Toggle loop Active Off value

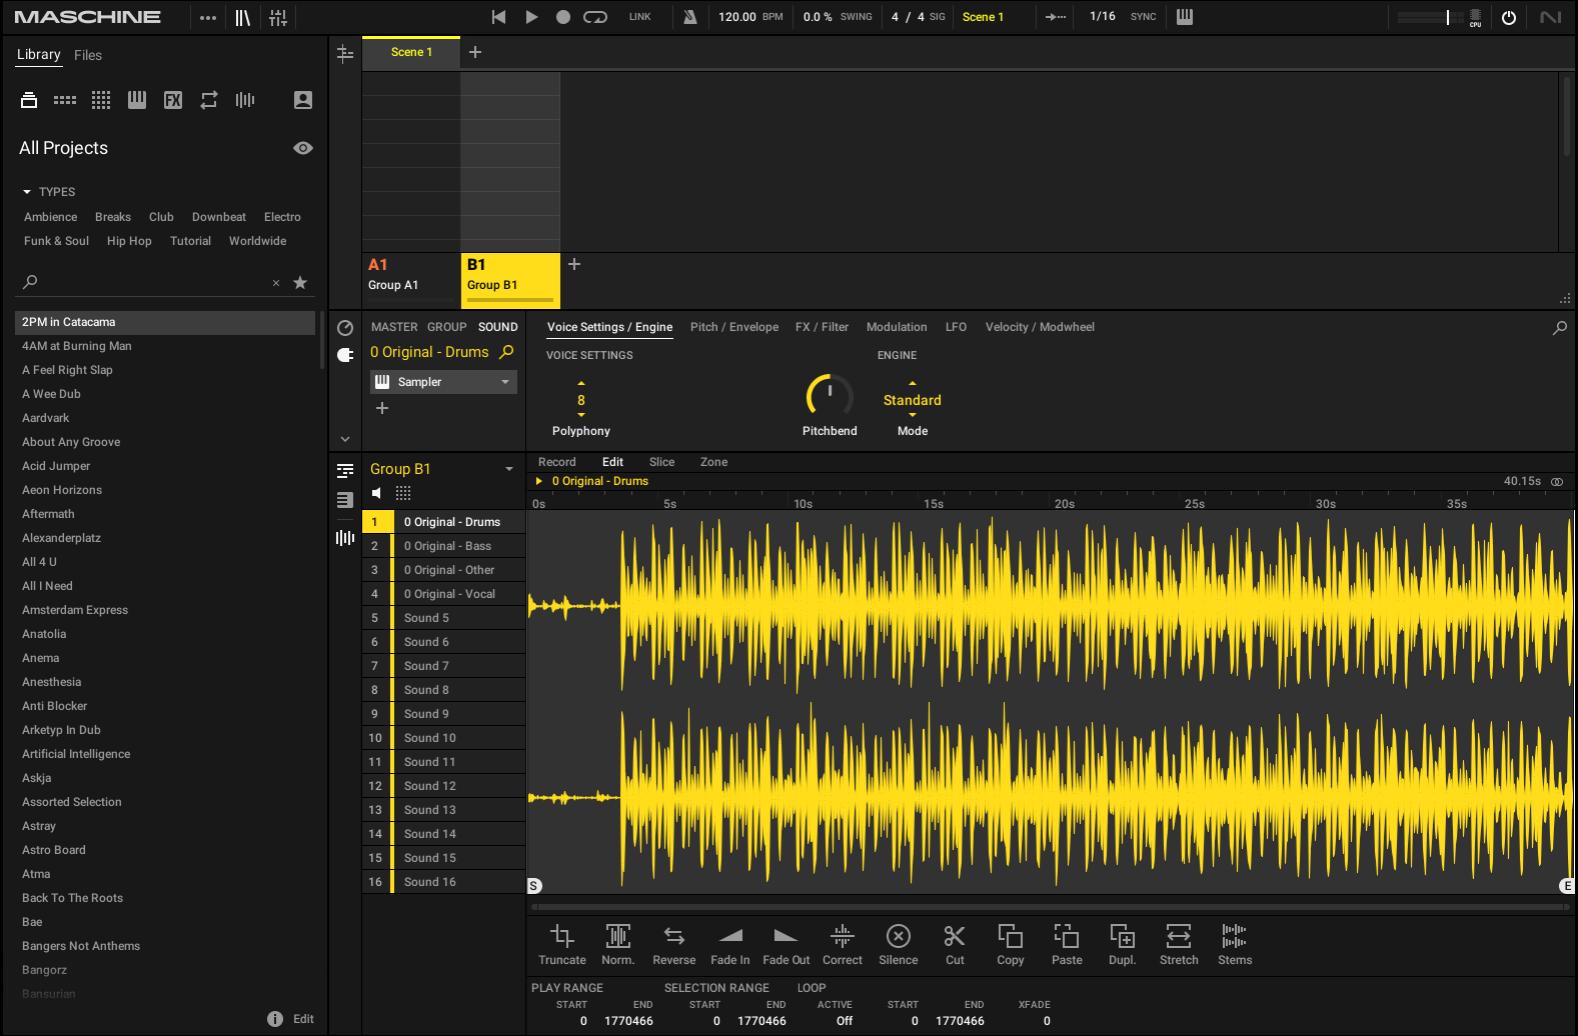coord(844,1021)
